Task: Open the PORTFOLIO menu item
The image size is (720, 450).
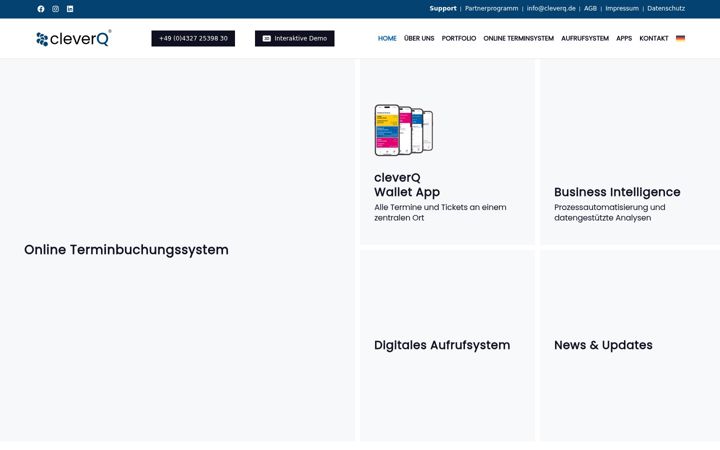Action: (459, 39)
